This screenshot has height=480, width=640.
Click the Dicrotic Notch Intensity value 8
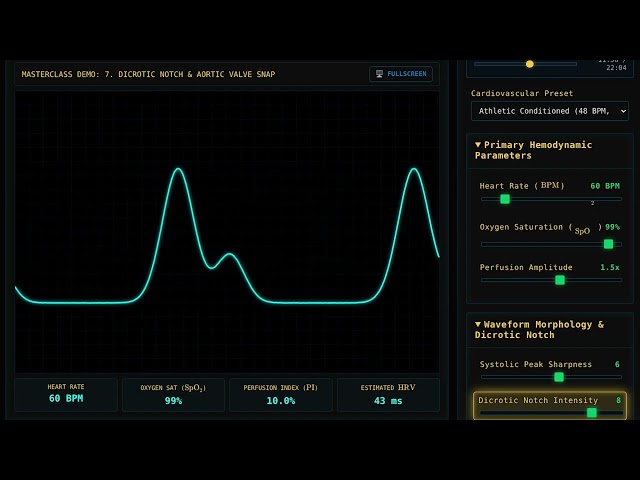(x=618, y=400)
